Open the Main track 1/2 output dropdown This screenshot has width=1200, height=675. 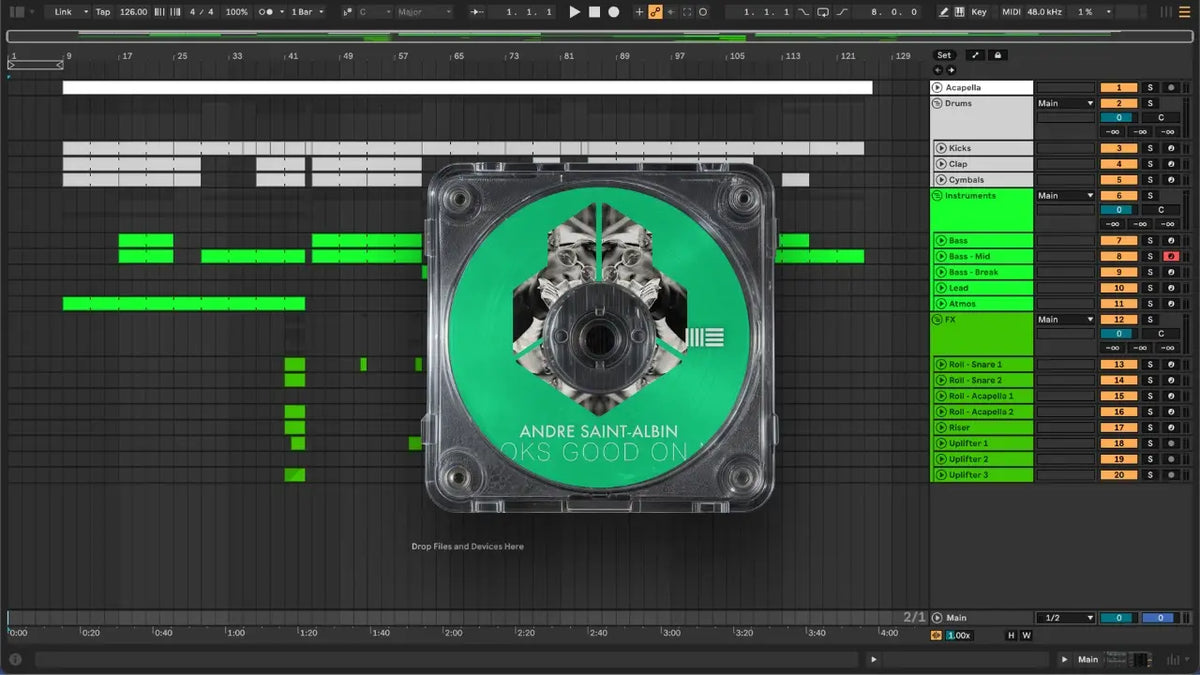1065,618
